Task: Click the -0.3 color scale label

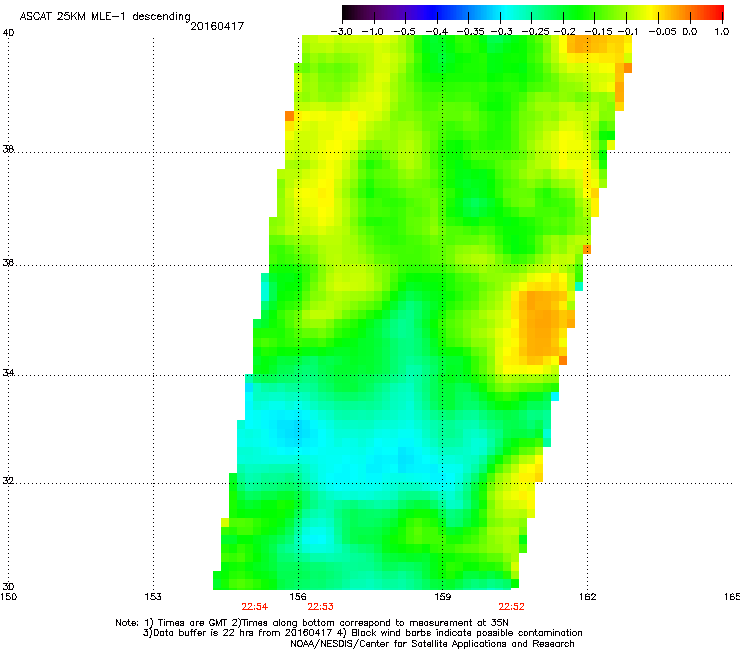Action: [502, 32]
